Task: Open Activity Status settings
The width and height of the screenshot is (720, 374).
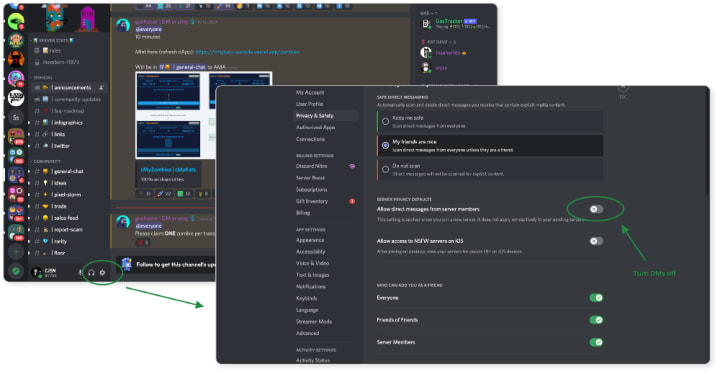Action: (x=313, y=360)
